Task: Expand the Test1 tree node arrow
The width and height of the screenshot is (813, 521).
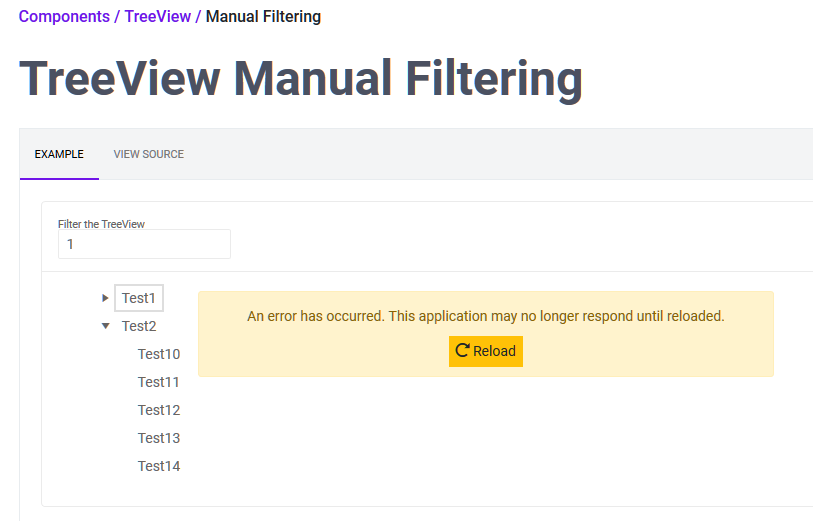Action: (105, 298)
